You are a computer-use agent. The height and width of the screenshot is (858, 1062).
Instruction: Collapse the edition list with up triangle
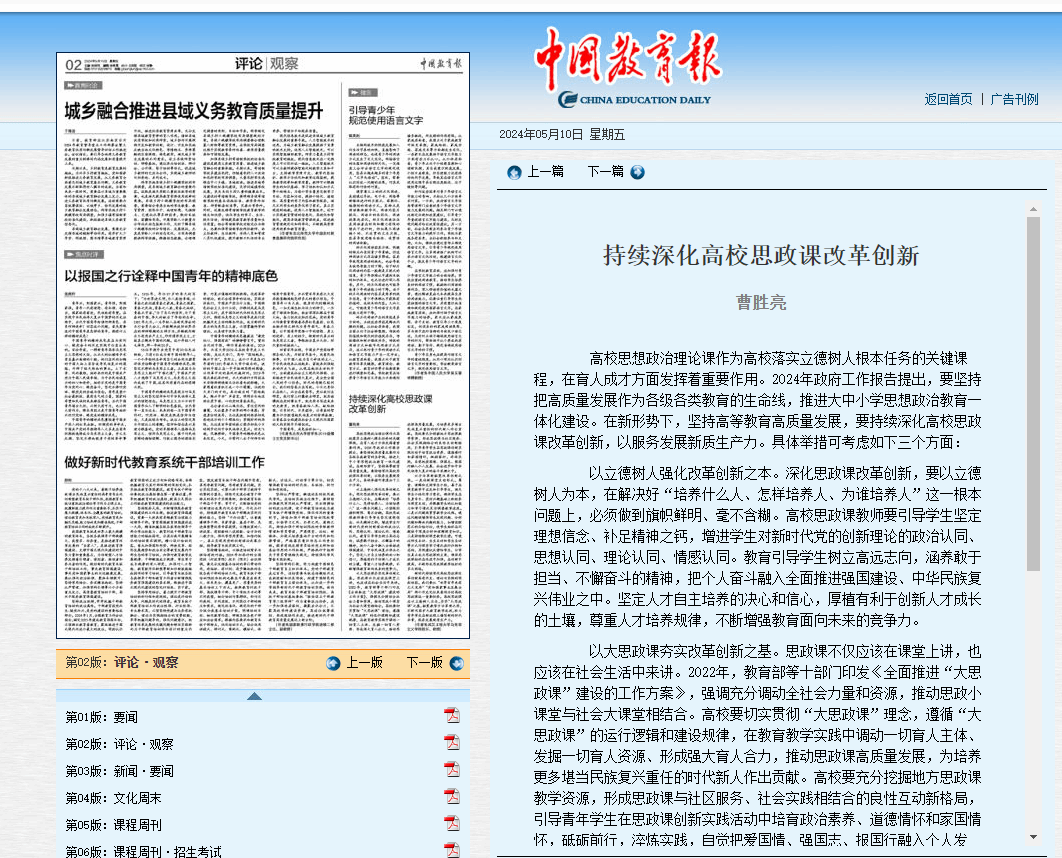pyautogui.click(x=254, y=696)
